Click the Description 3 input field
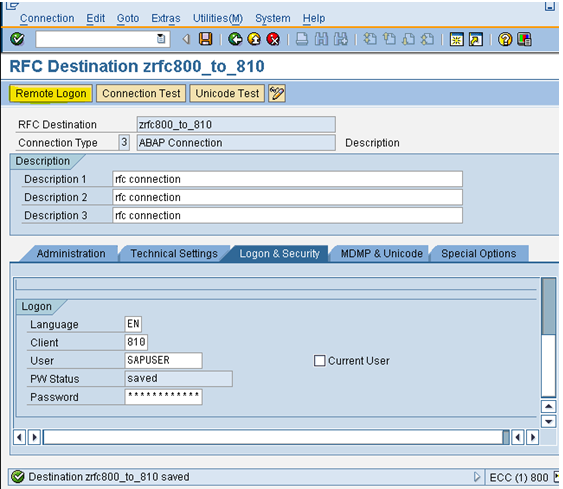 click(287, 215)
